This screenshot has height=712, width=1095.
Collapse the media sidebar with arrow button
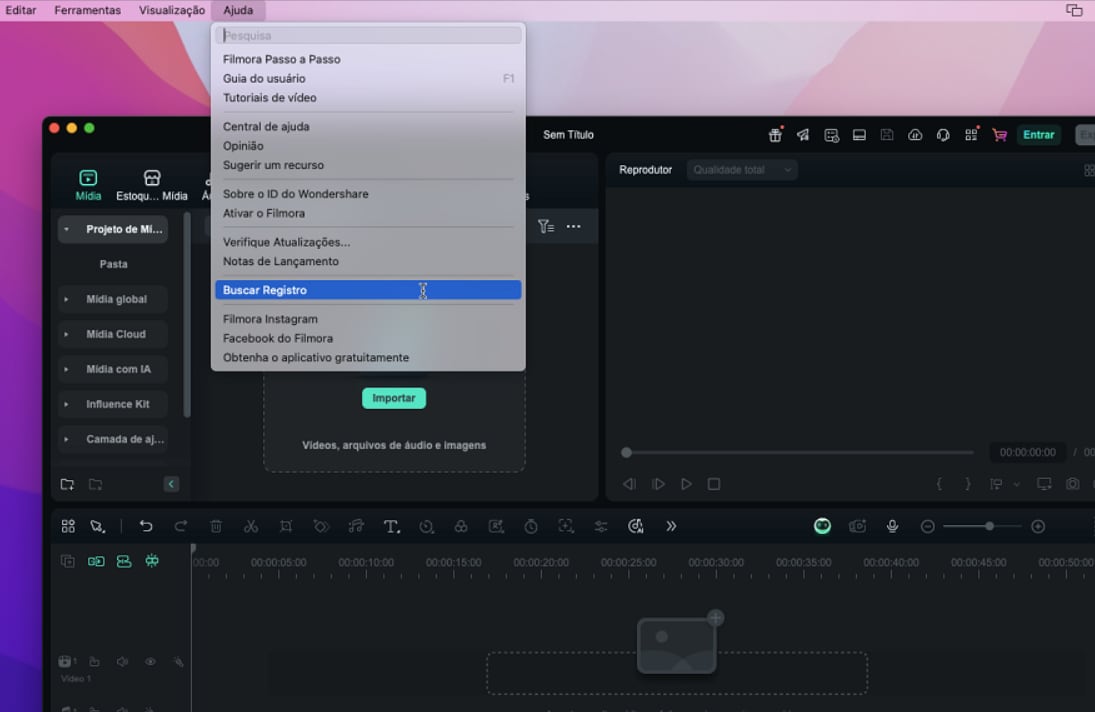coord(171,484)
